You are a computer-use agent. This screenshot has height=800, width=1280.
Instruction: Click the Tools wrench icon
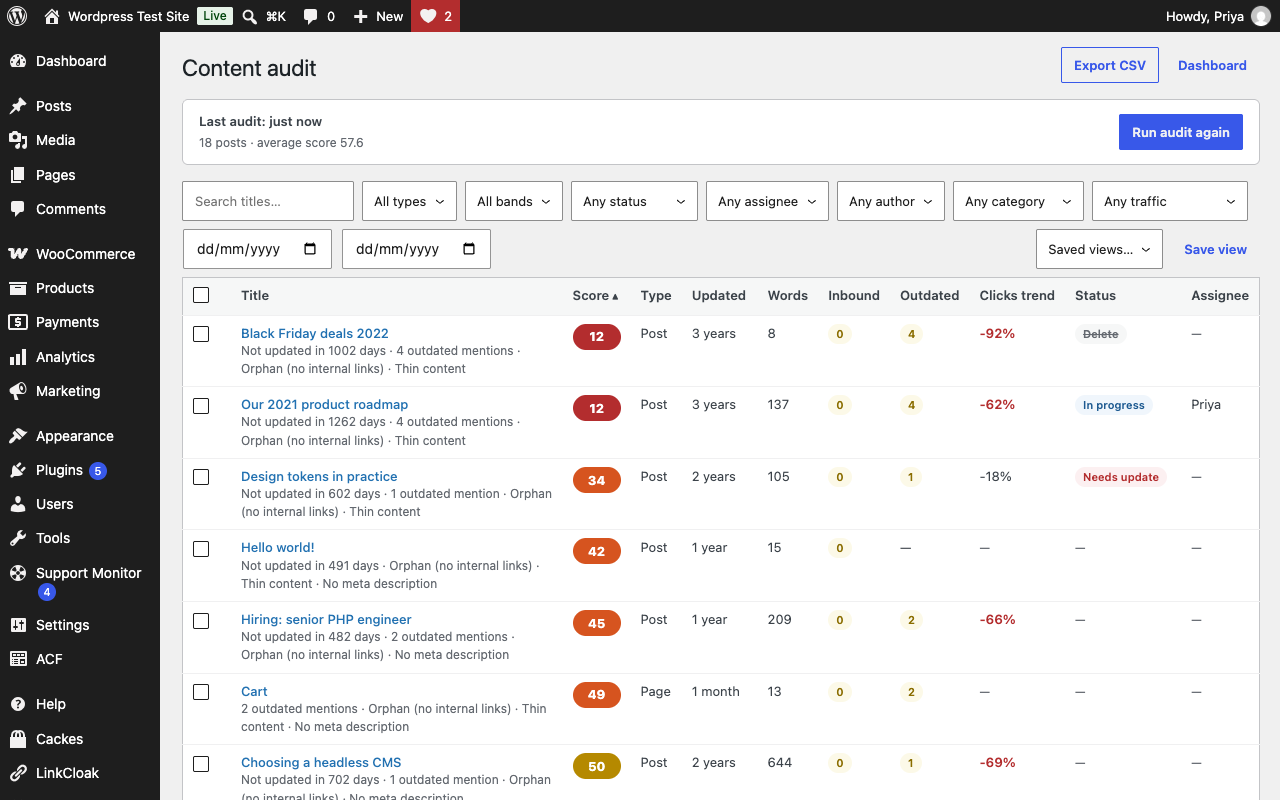(x=18, y=538)
